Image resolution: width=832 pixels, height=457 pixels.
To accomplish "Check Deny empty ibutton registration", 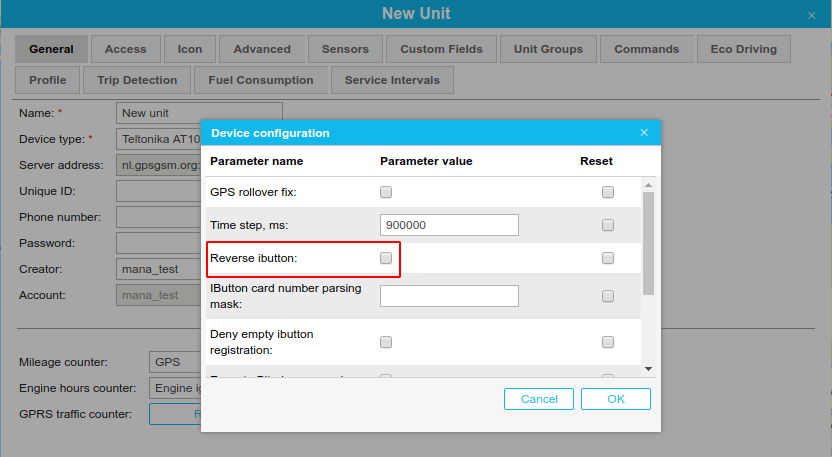I will [386, 342].
